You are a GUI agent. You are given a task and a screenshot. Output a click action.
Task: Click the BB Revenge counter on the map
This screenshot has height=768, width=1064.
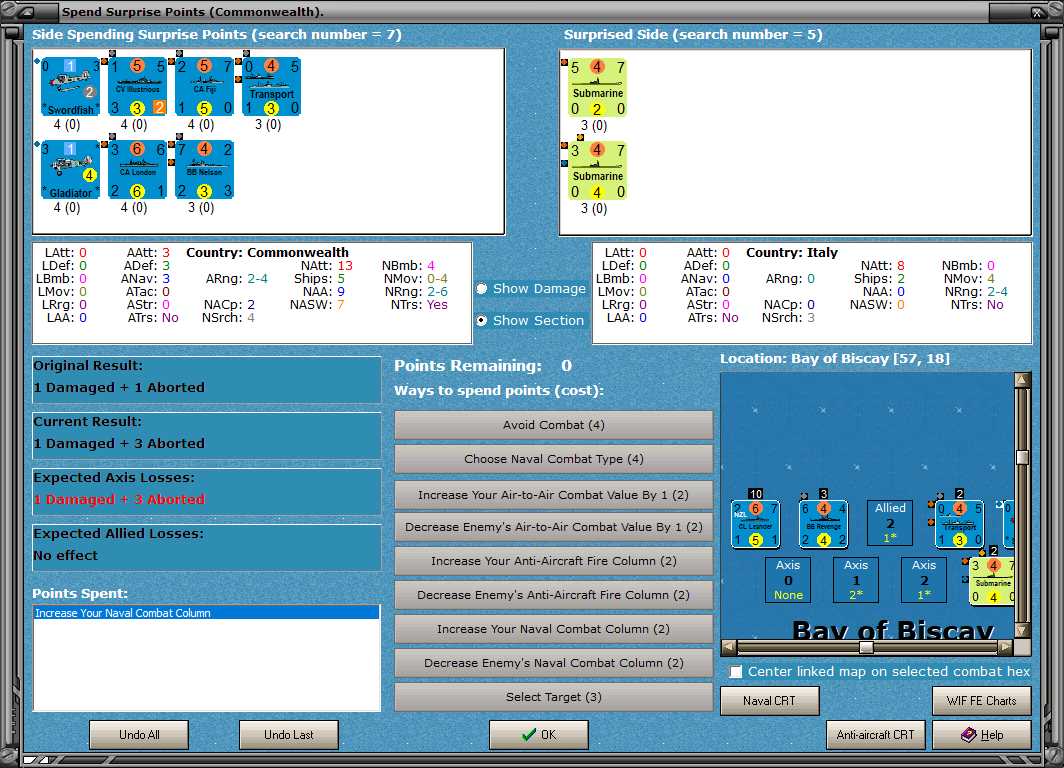click(x=823, y=524)
